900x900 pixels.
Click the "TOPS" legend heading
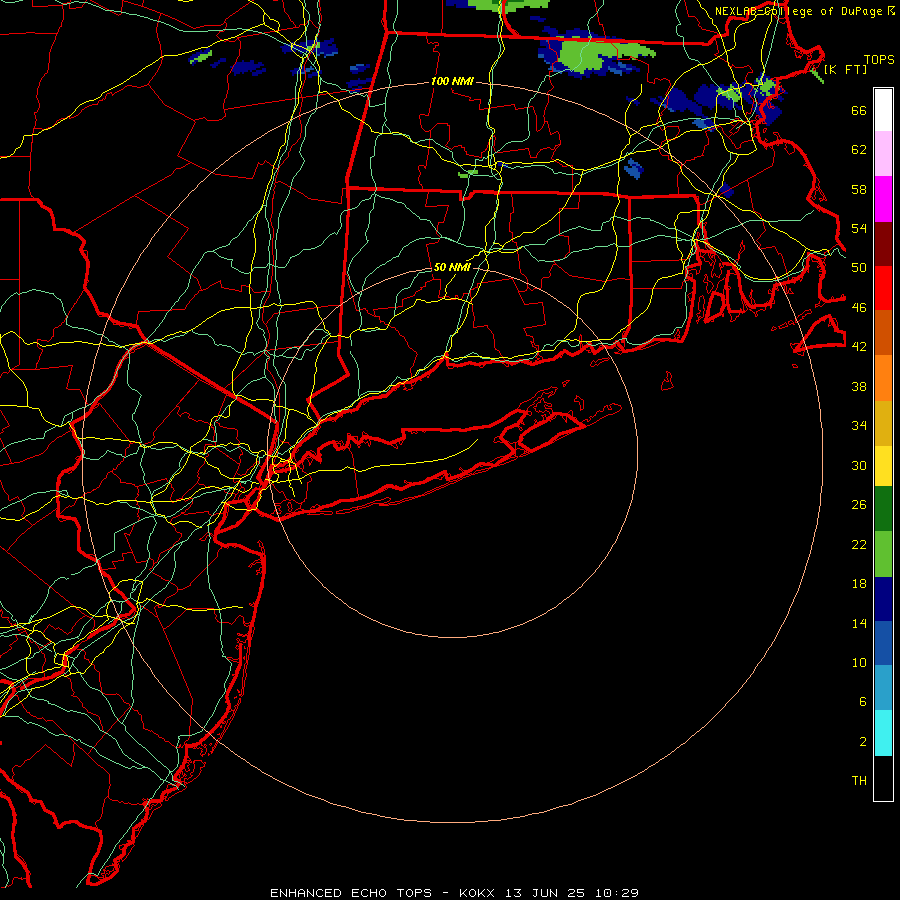[x=879, y=60]
